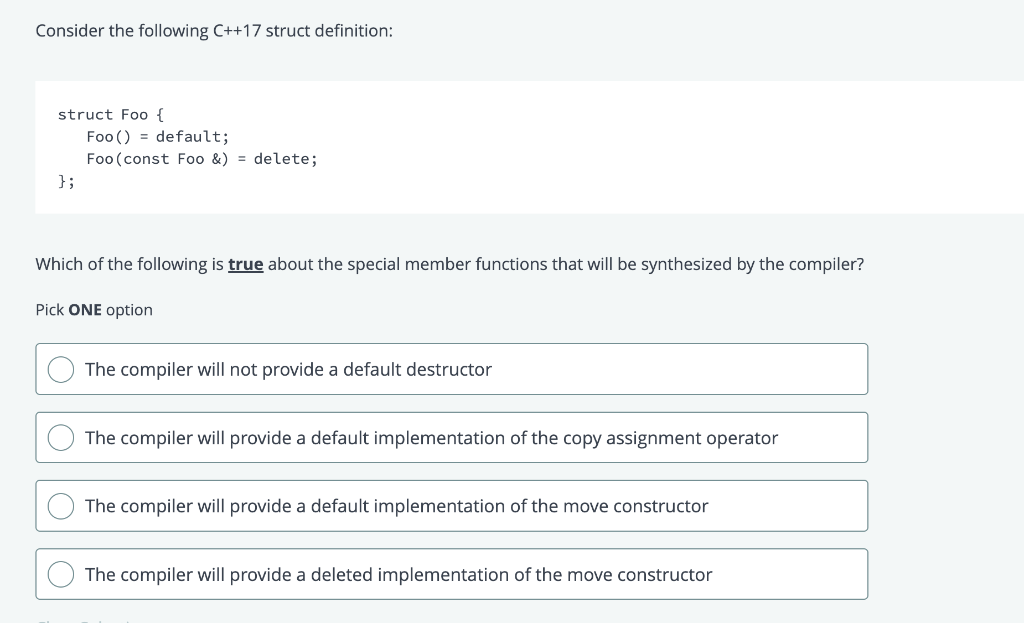The height and width of the screenshot is (623, 1024).
Task: Click the 'Foo(const Foo &)' copy constructor declaration
Action: [x=157, y=159]
